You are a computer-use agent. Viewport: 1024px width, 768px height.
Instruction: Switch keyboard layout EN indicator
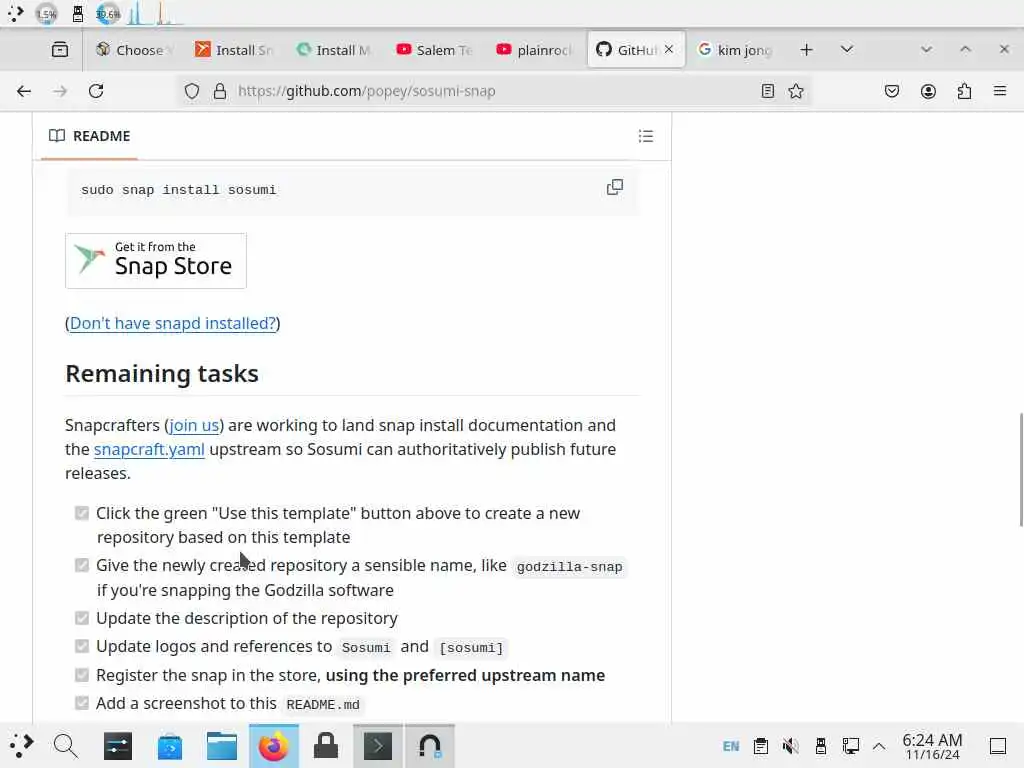click(x=731, y=746)
